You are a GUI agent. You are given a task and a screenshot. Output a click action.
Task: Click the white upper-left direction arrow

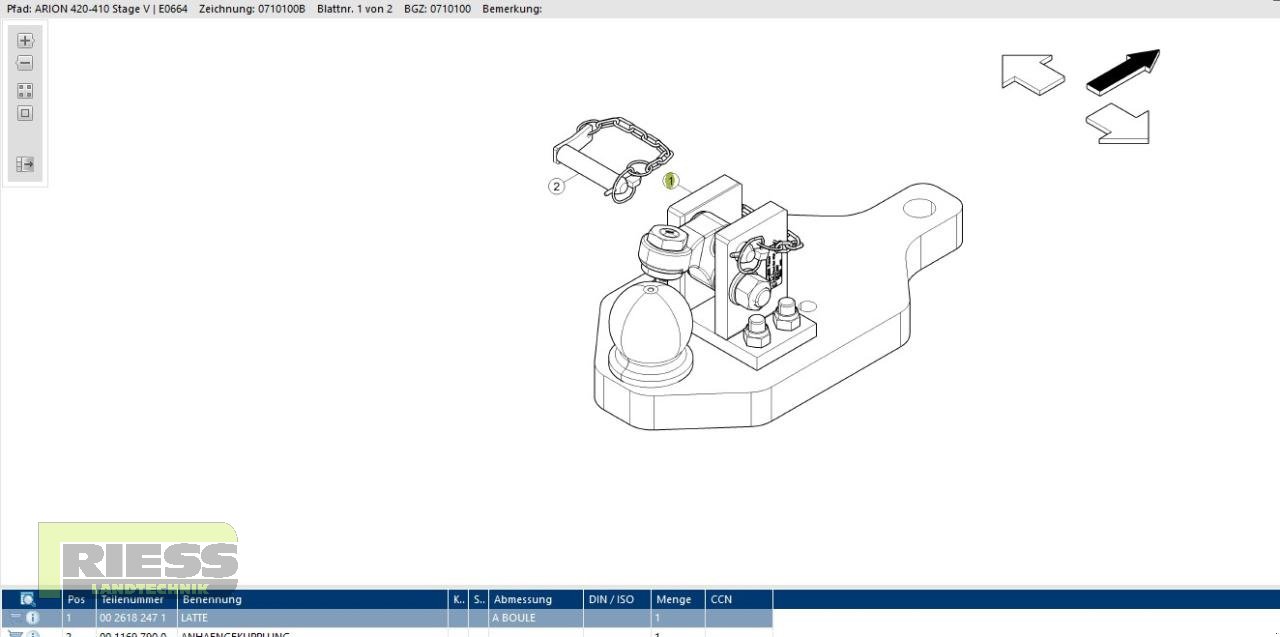click(x=1031, y=74)
